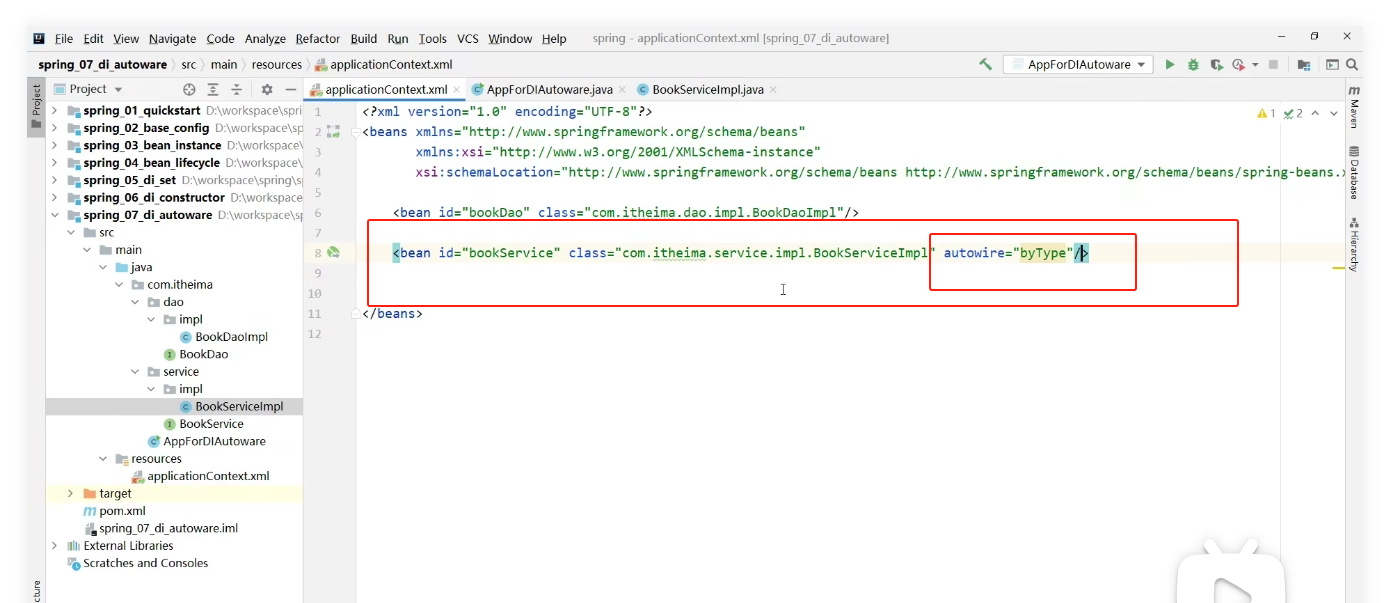Run AppForDIAutoware with the green play icon
Screen dimensions: 1397x603
[x=1170, y=64]
